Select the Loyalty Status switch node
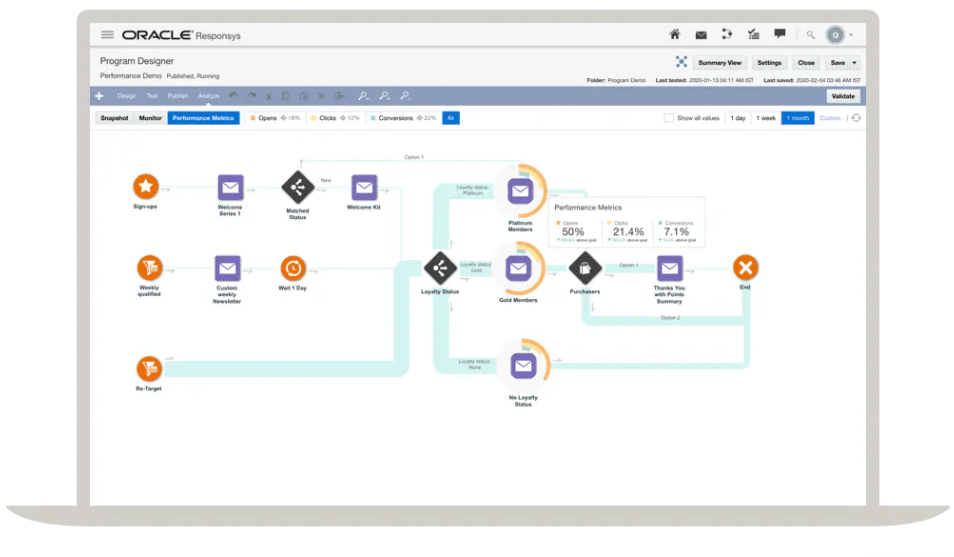The height and width of the screenshot is (557, 954). click(440, 268)
